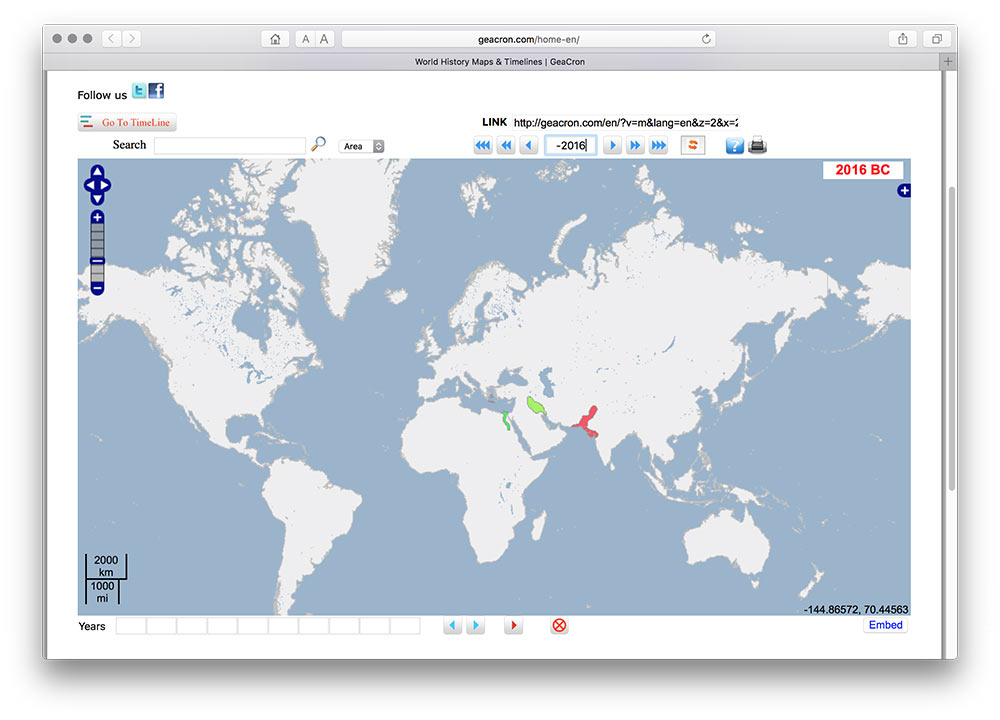Jump back with triple-left arrow button
The image size is (1000, 720).
click(x=483, y=145)
